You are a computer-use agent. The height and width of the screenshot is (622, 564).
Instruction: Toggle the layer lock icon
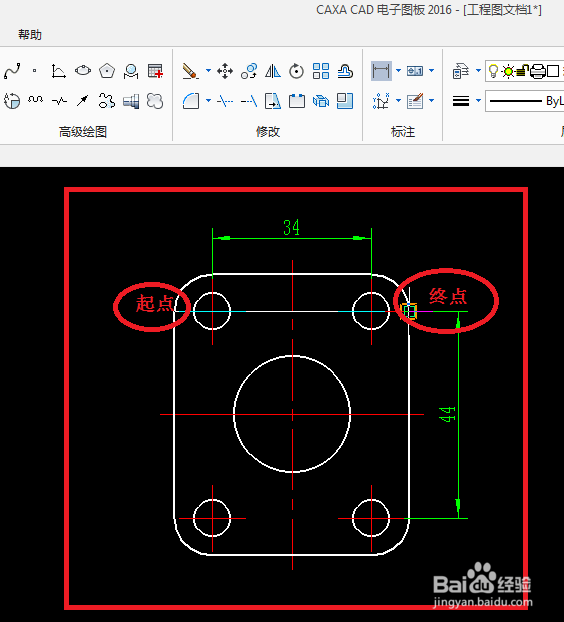pos(523,71)
